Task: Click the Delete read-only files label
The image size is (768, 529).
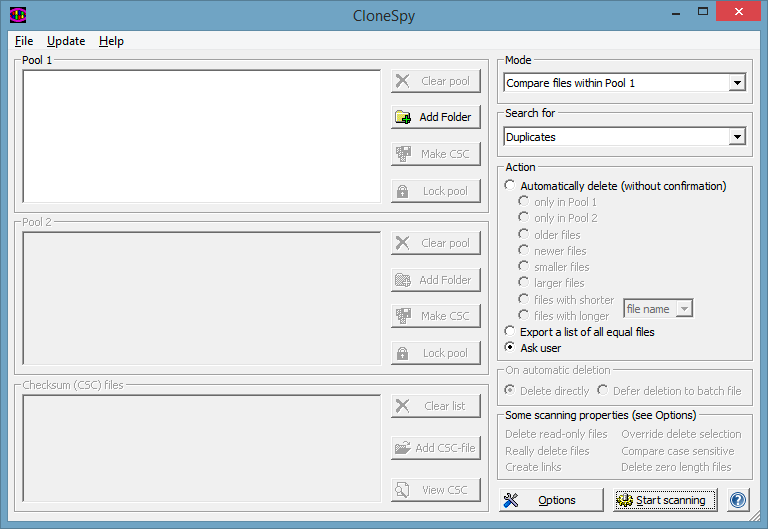Action: (x=556, y=434)
